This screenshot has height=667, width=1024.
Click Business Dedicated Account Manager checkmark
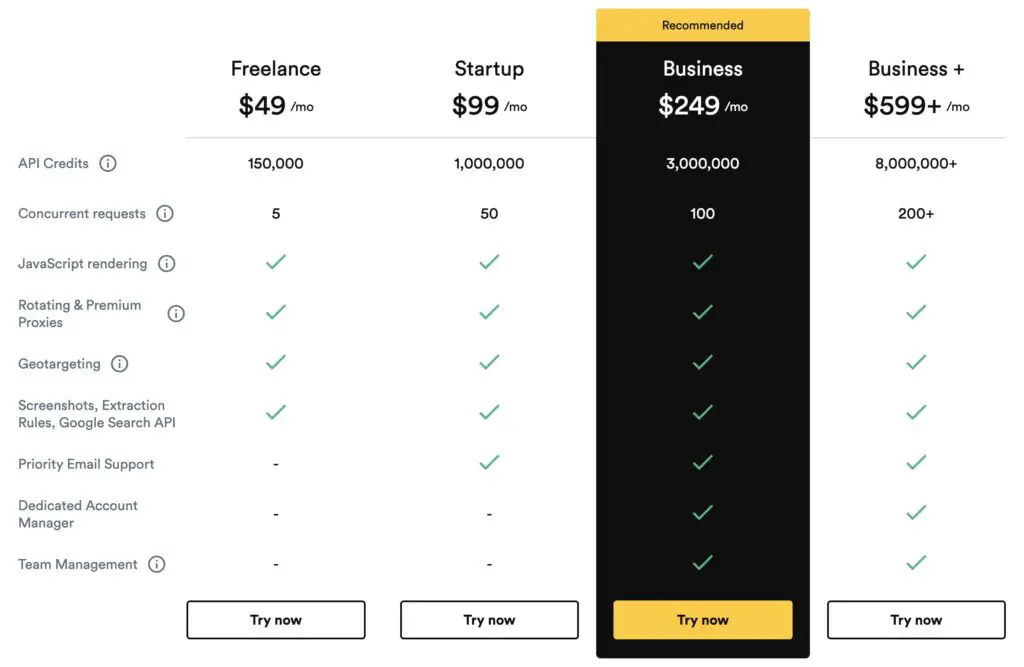703,512
